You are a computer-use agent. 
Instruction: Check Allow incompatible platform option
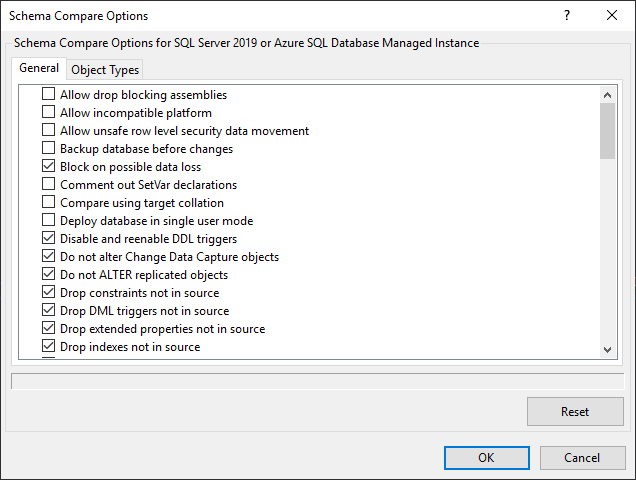(49, 113)
